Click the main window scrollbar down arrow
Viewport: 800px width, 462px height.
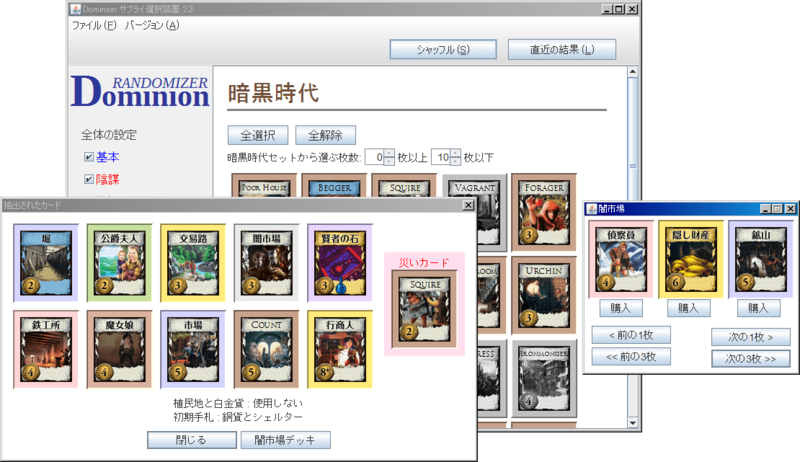pyautogui.click(x=633, y=423)
